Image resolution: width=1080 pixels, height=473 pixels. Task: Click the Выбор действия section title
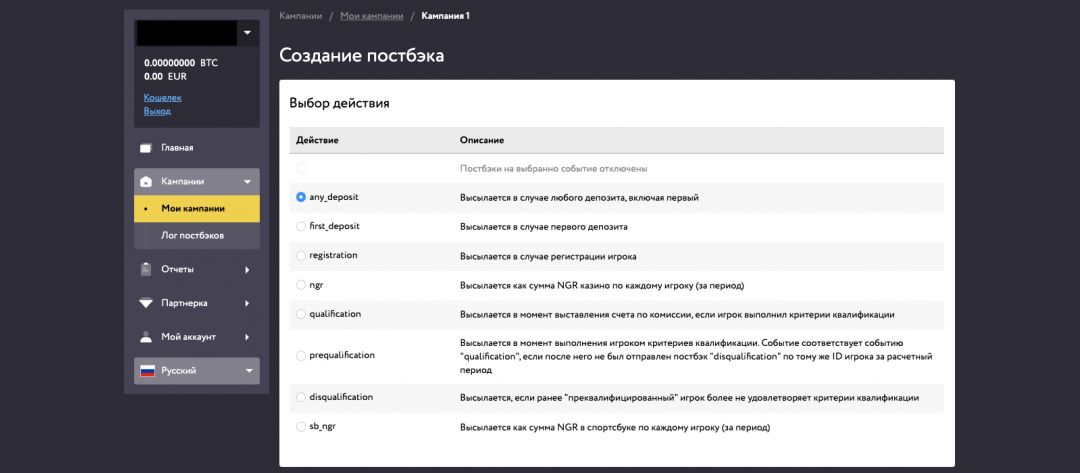click(x=340, y=104)
